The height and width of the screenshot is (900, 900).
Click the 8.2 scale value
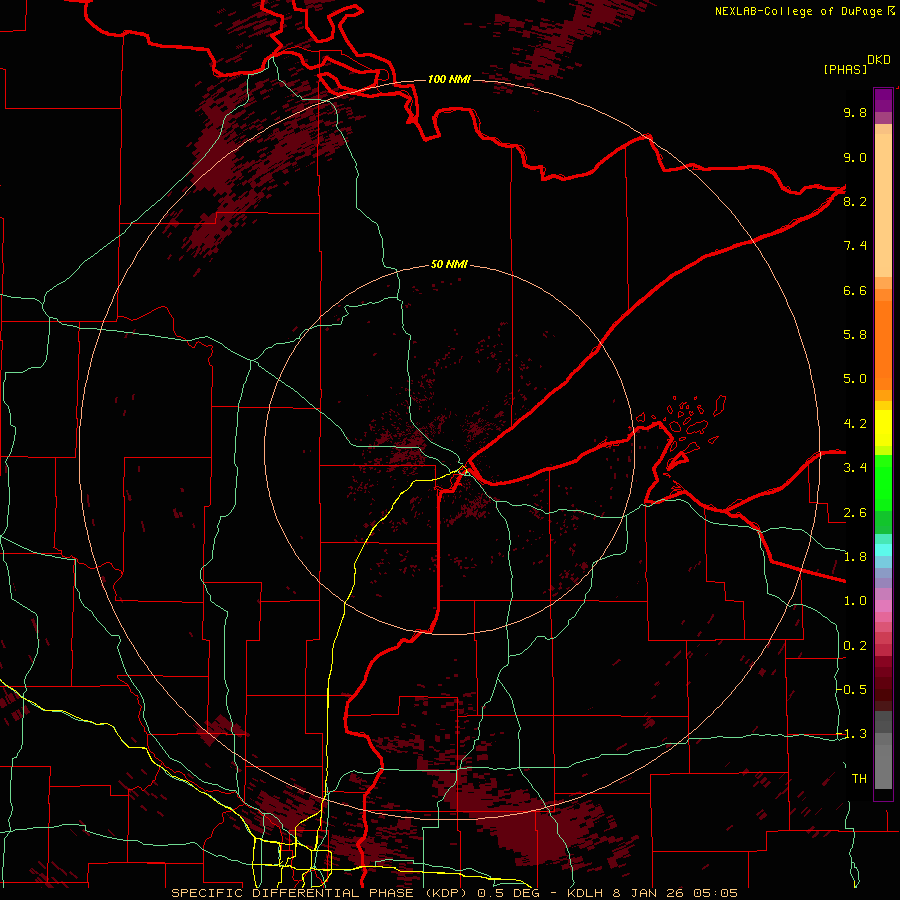coord(855,202)
